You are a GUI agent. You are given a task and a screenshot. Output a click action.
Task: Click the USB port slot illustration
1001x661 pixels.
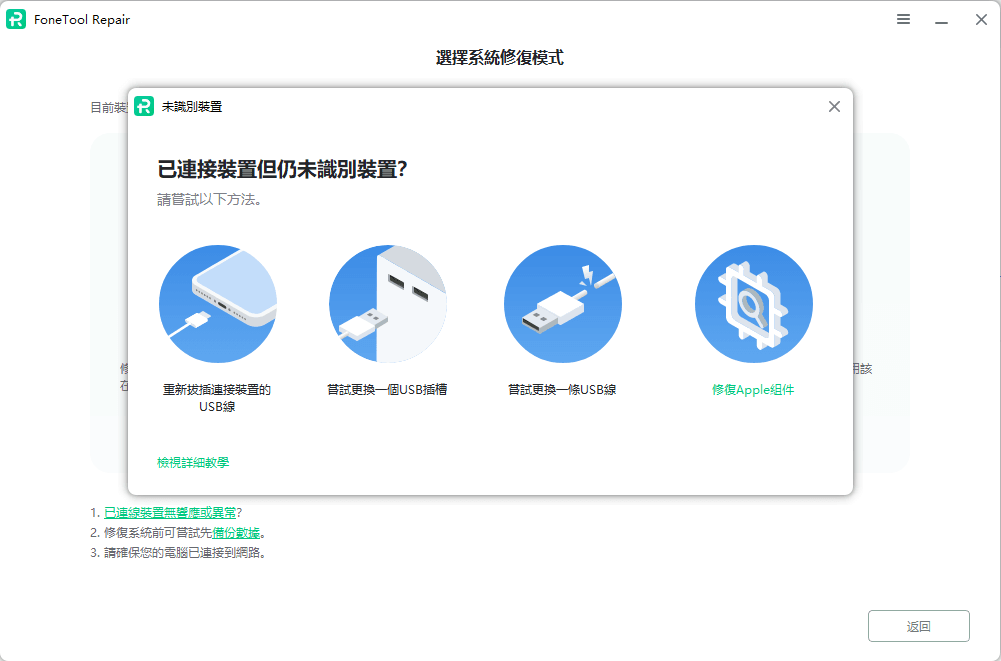(x=387, y=303)
